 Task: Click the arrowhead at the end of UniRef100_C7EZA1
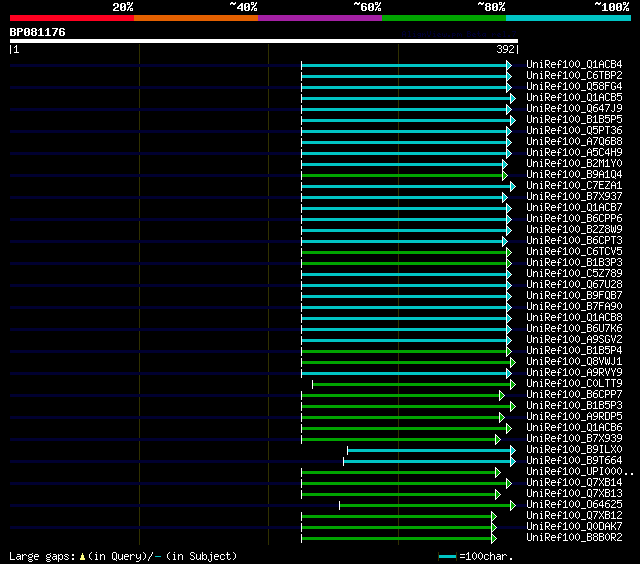(x=512, y=186)
